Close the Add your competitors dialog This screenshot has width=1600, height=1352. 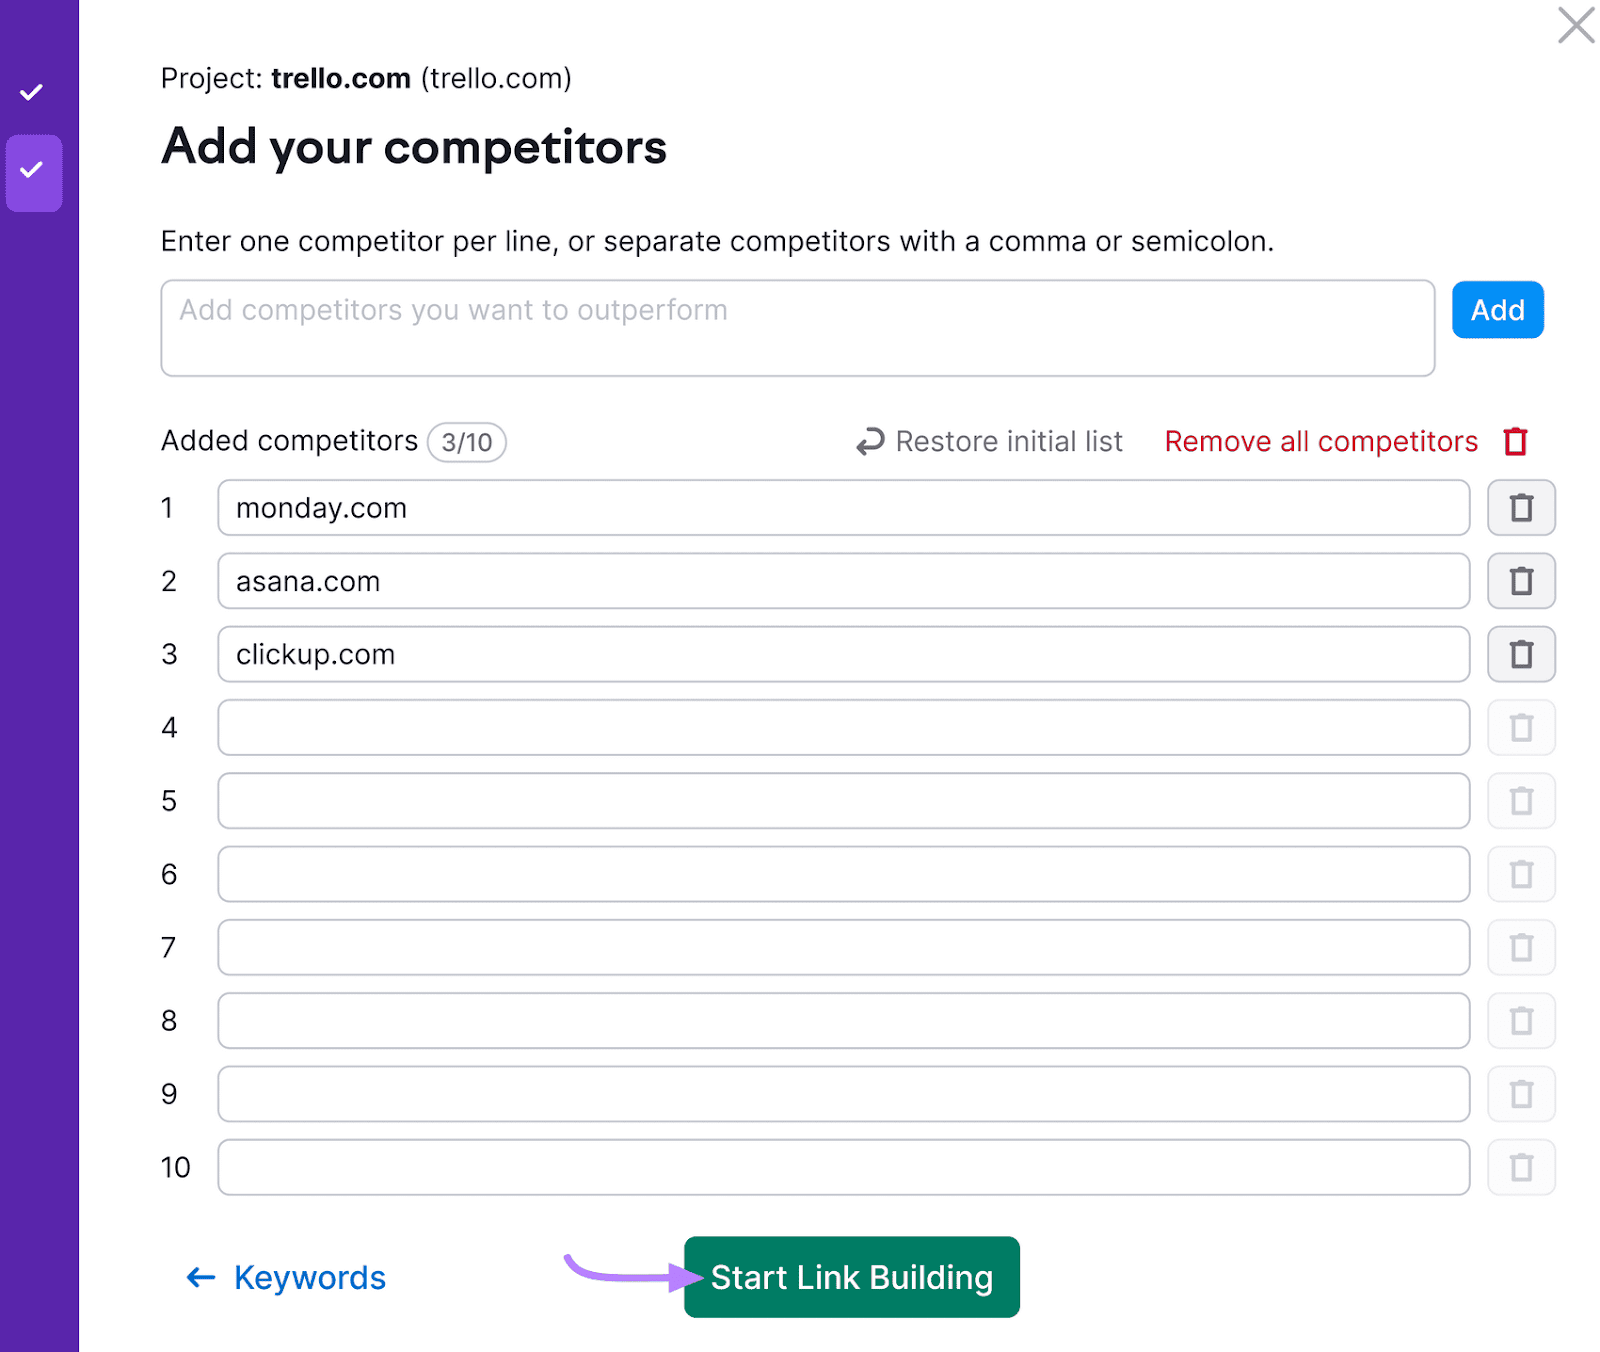(1575, 27)
